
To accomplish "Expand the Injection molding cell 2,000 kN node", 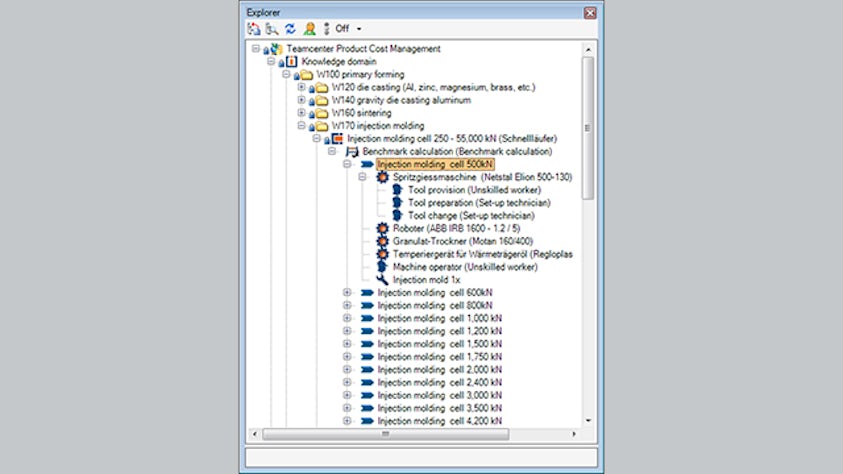I will click(347, 370).
